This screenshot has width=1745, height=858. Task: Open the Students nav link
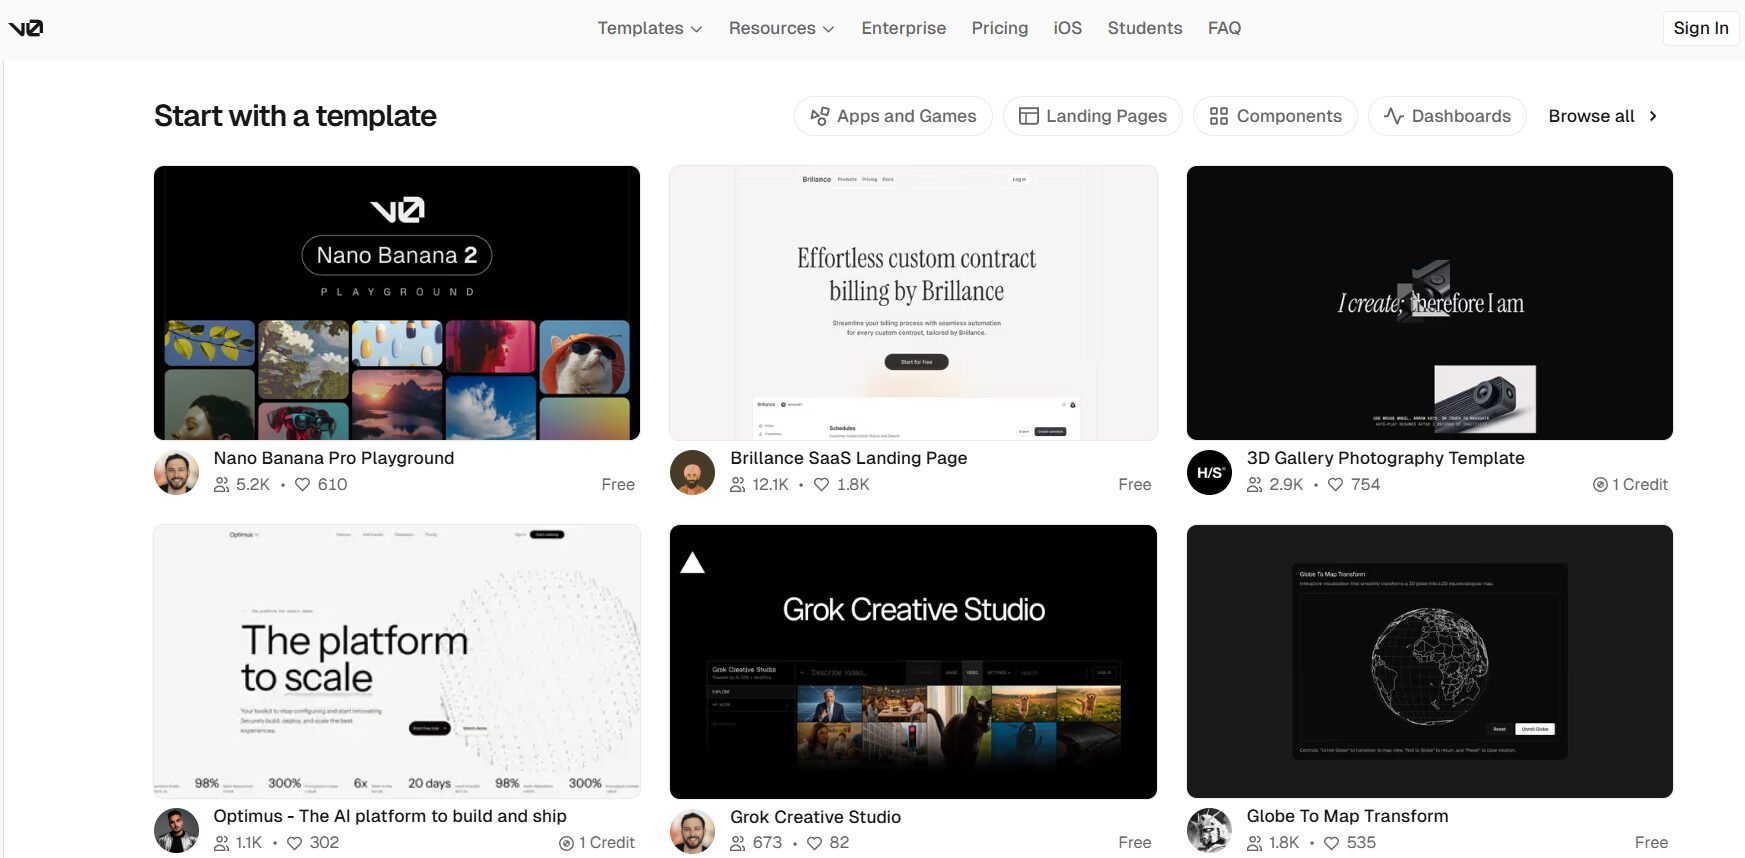click(1144, 28)
